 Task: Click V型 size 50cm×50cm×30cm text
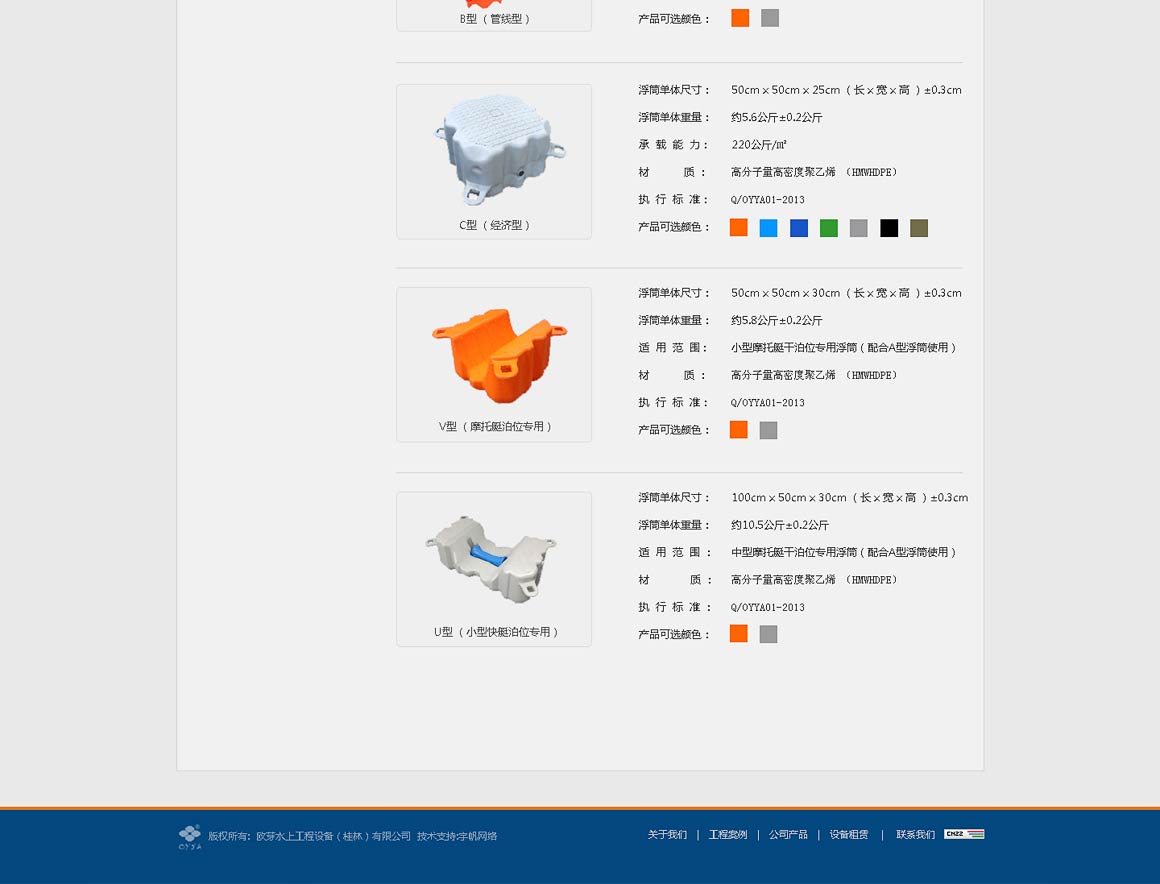coord(846,293)
